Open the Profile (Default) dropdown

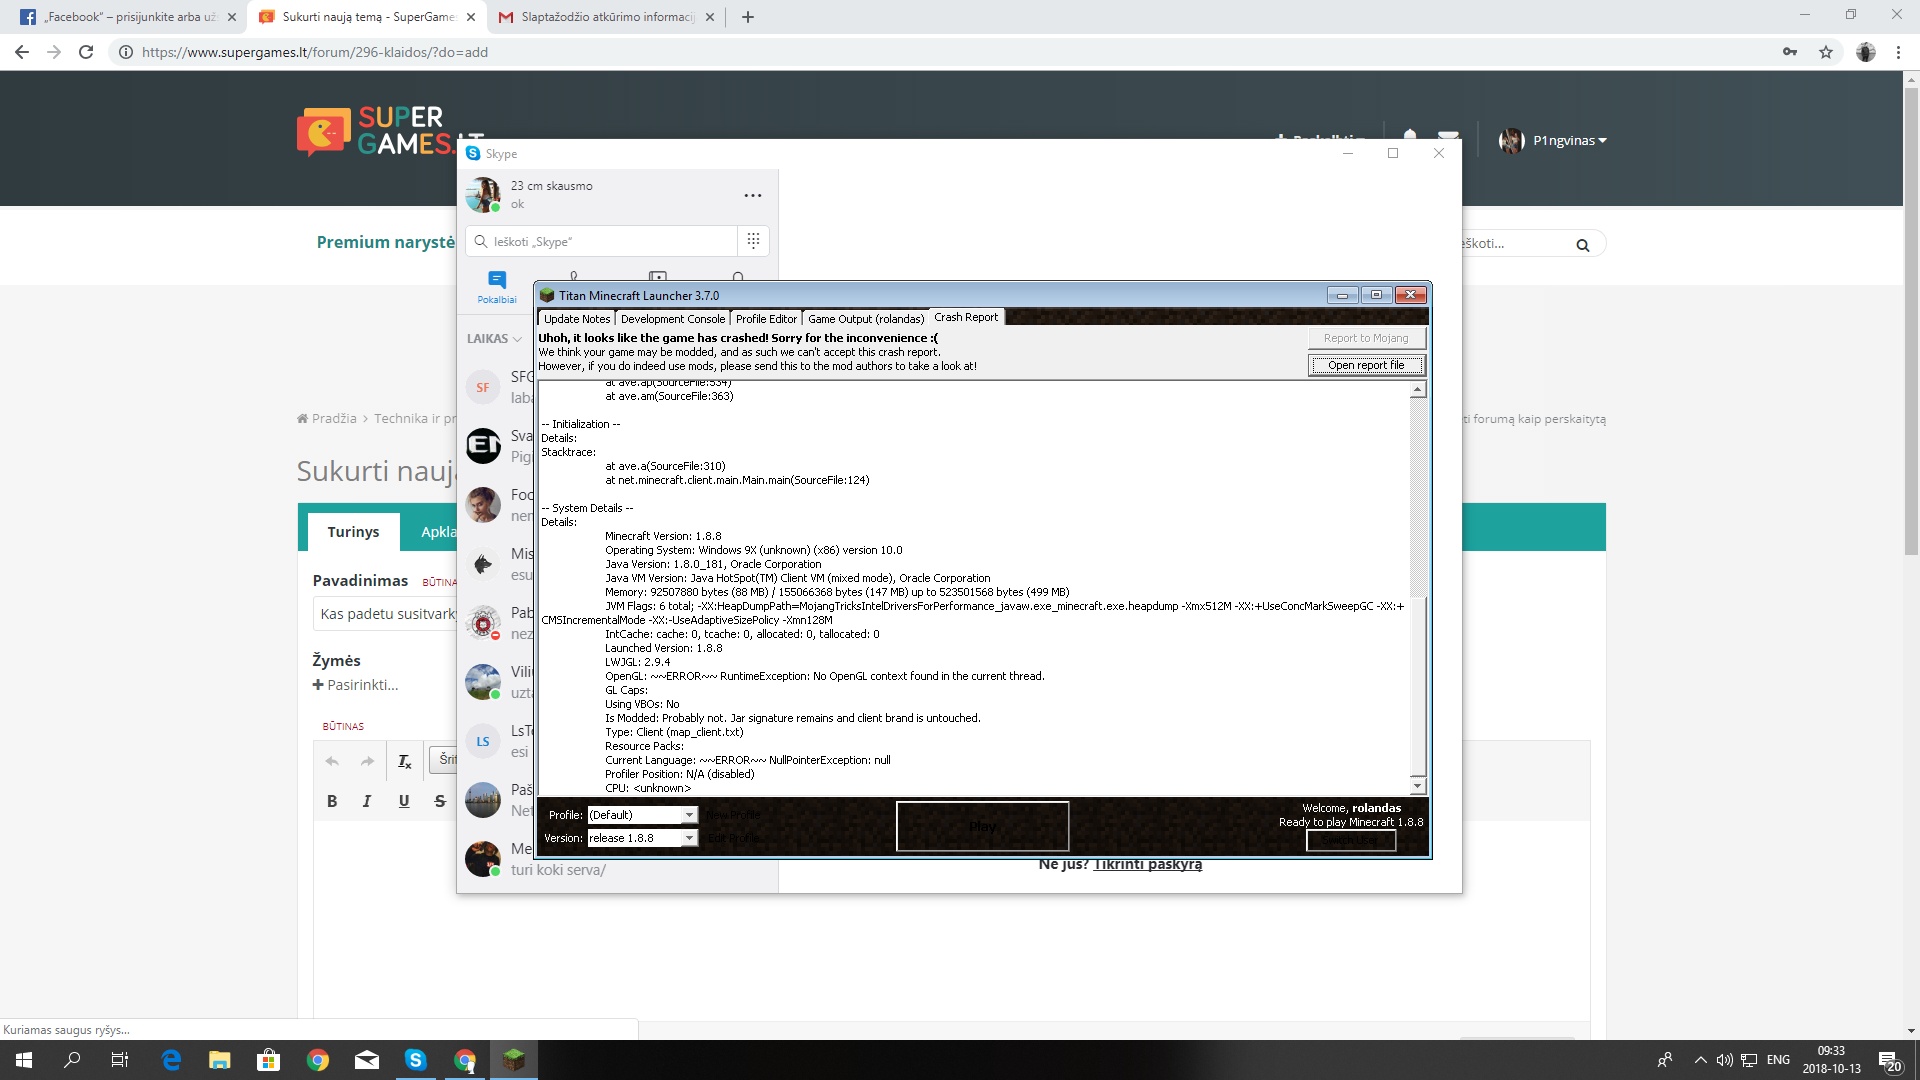(642, 815)
